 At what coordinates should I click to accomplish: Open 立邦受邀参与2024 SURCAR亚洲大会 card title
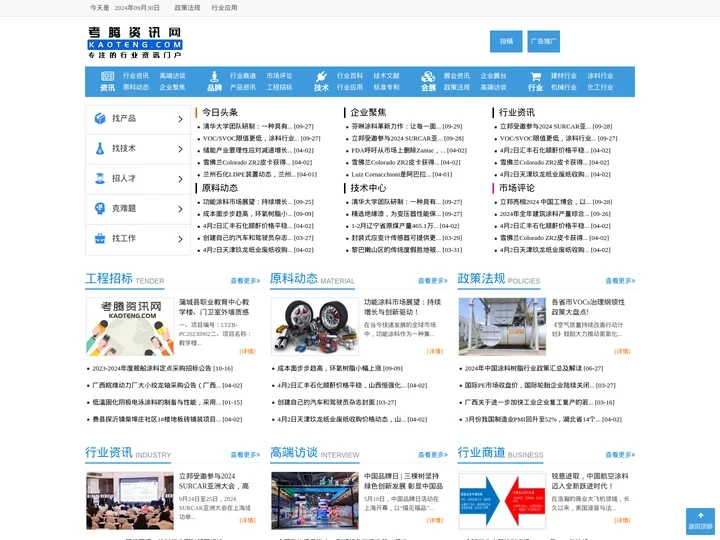(x=214, y=481)
